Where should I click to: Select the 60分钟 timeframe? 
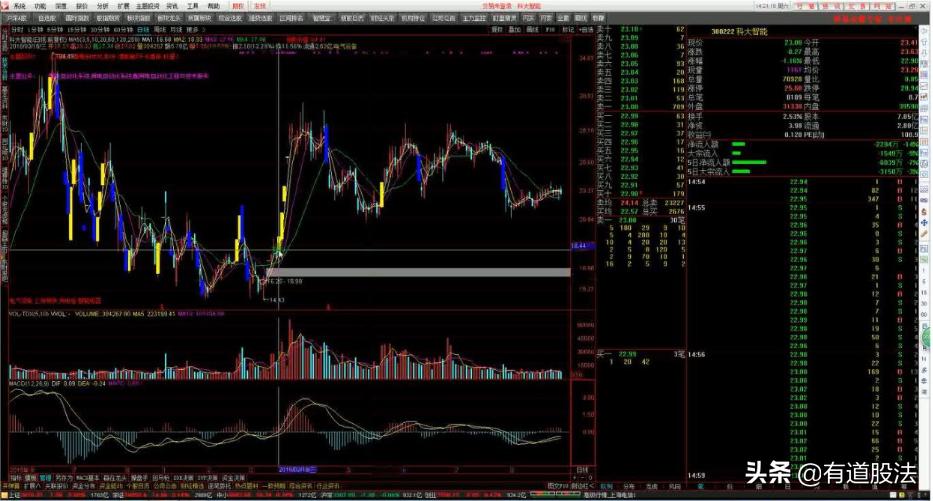pos(122,29)
